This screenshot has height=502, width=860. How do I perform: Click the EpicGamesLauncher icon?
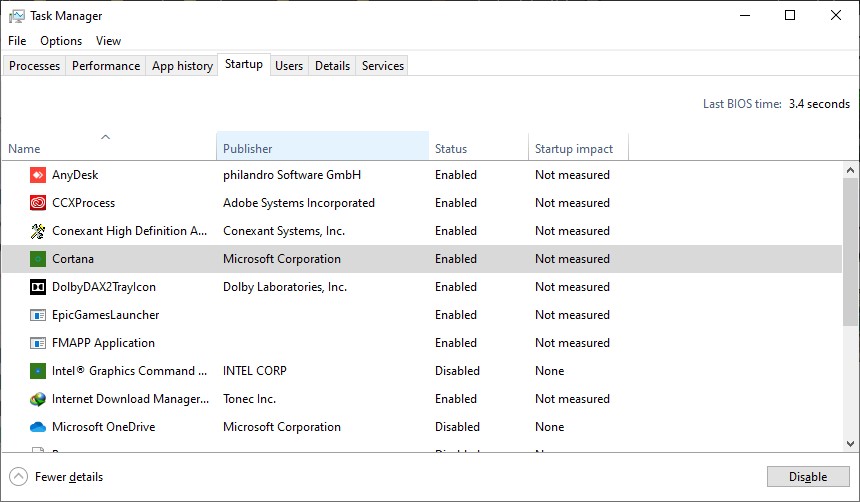(x=38, y=315)
